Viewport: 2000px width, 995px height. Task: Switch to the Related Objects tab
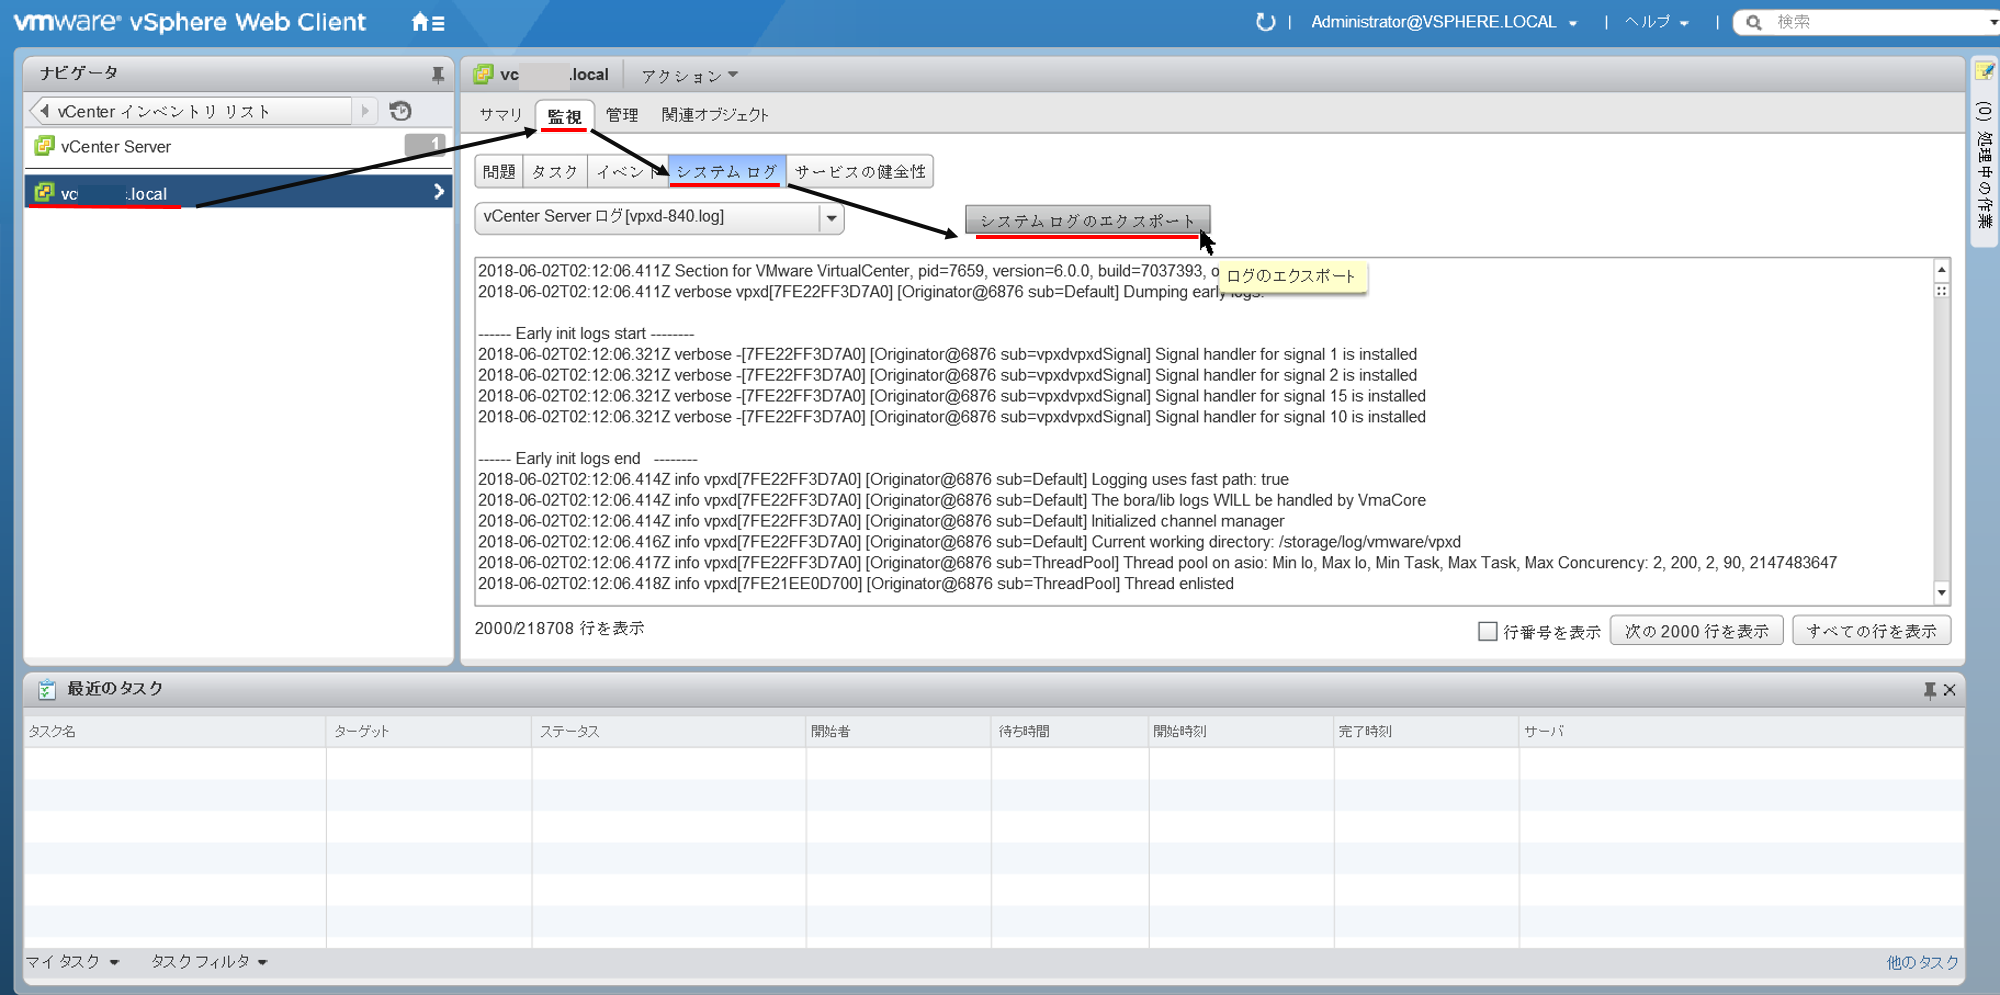(x=715, y=115)
